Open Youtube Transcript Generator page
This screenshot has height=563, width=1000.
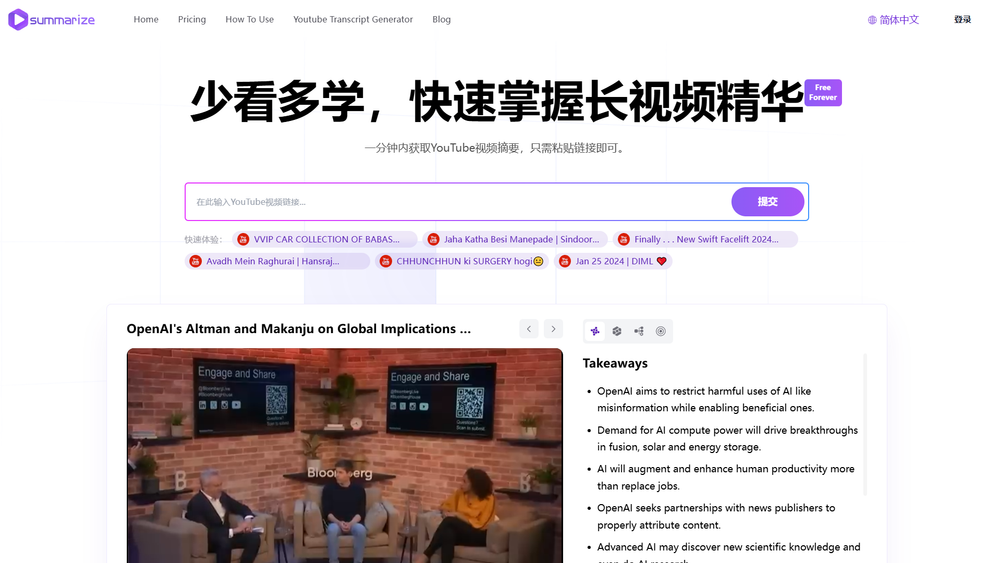[353, 20]
